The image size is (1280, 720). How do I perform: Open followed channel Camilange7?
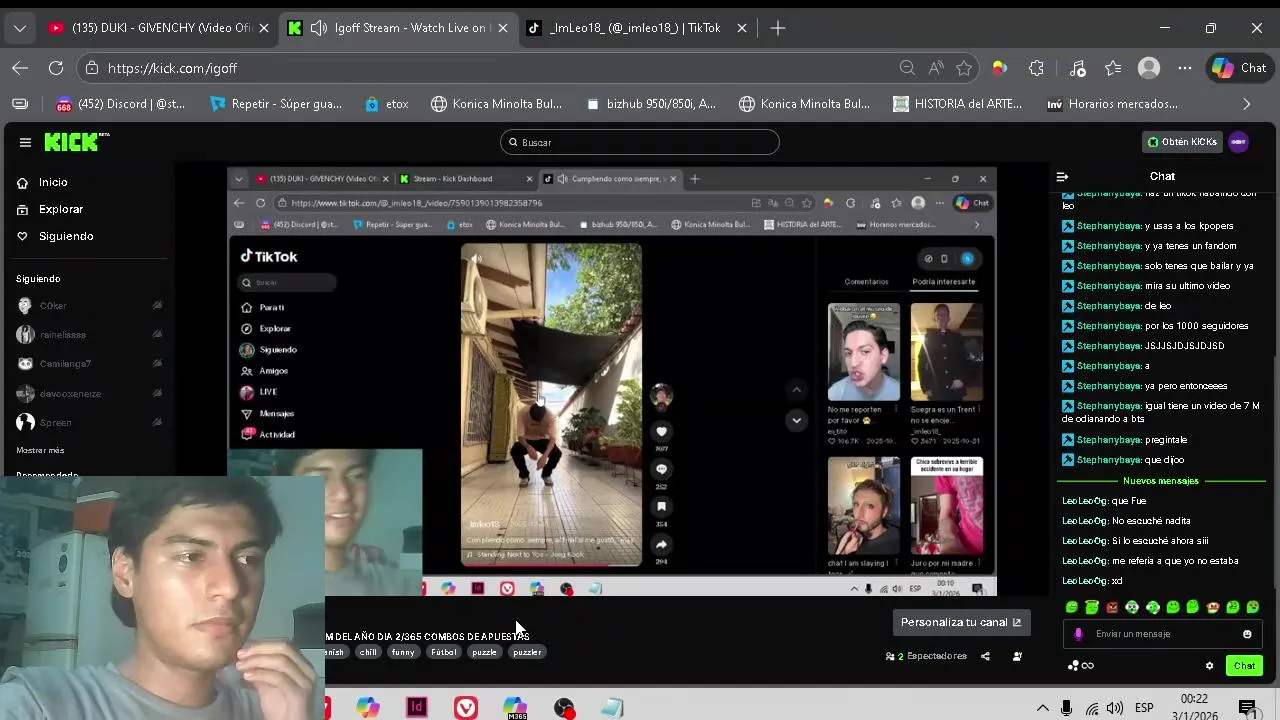(x=65, y=364)
